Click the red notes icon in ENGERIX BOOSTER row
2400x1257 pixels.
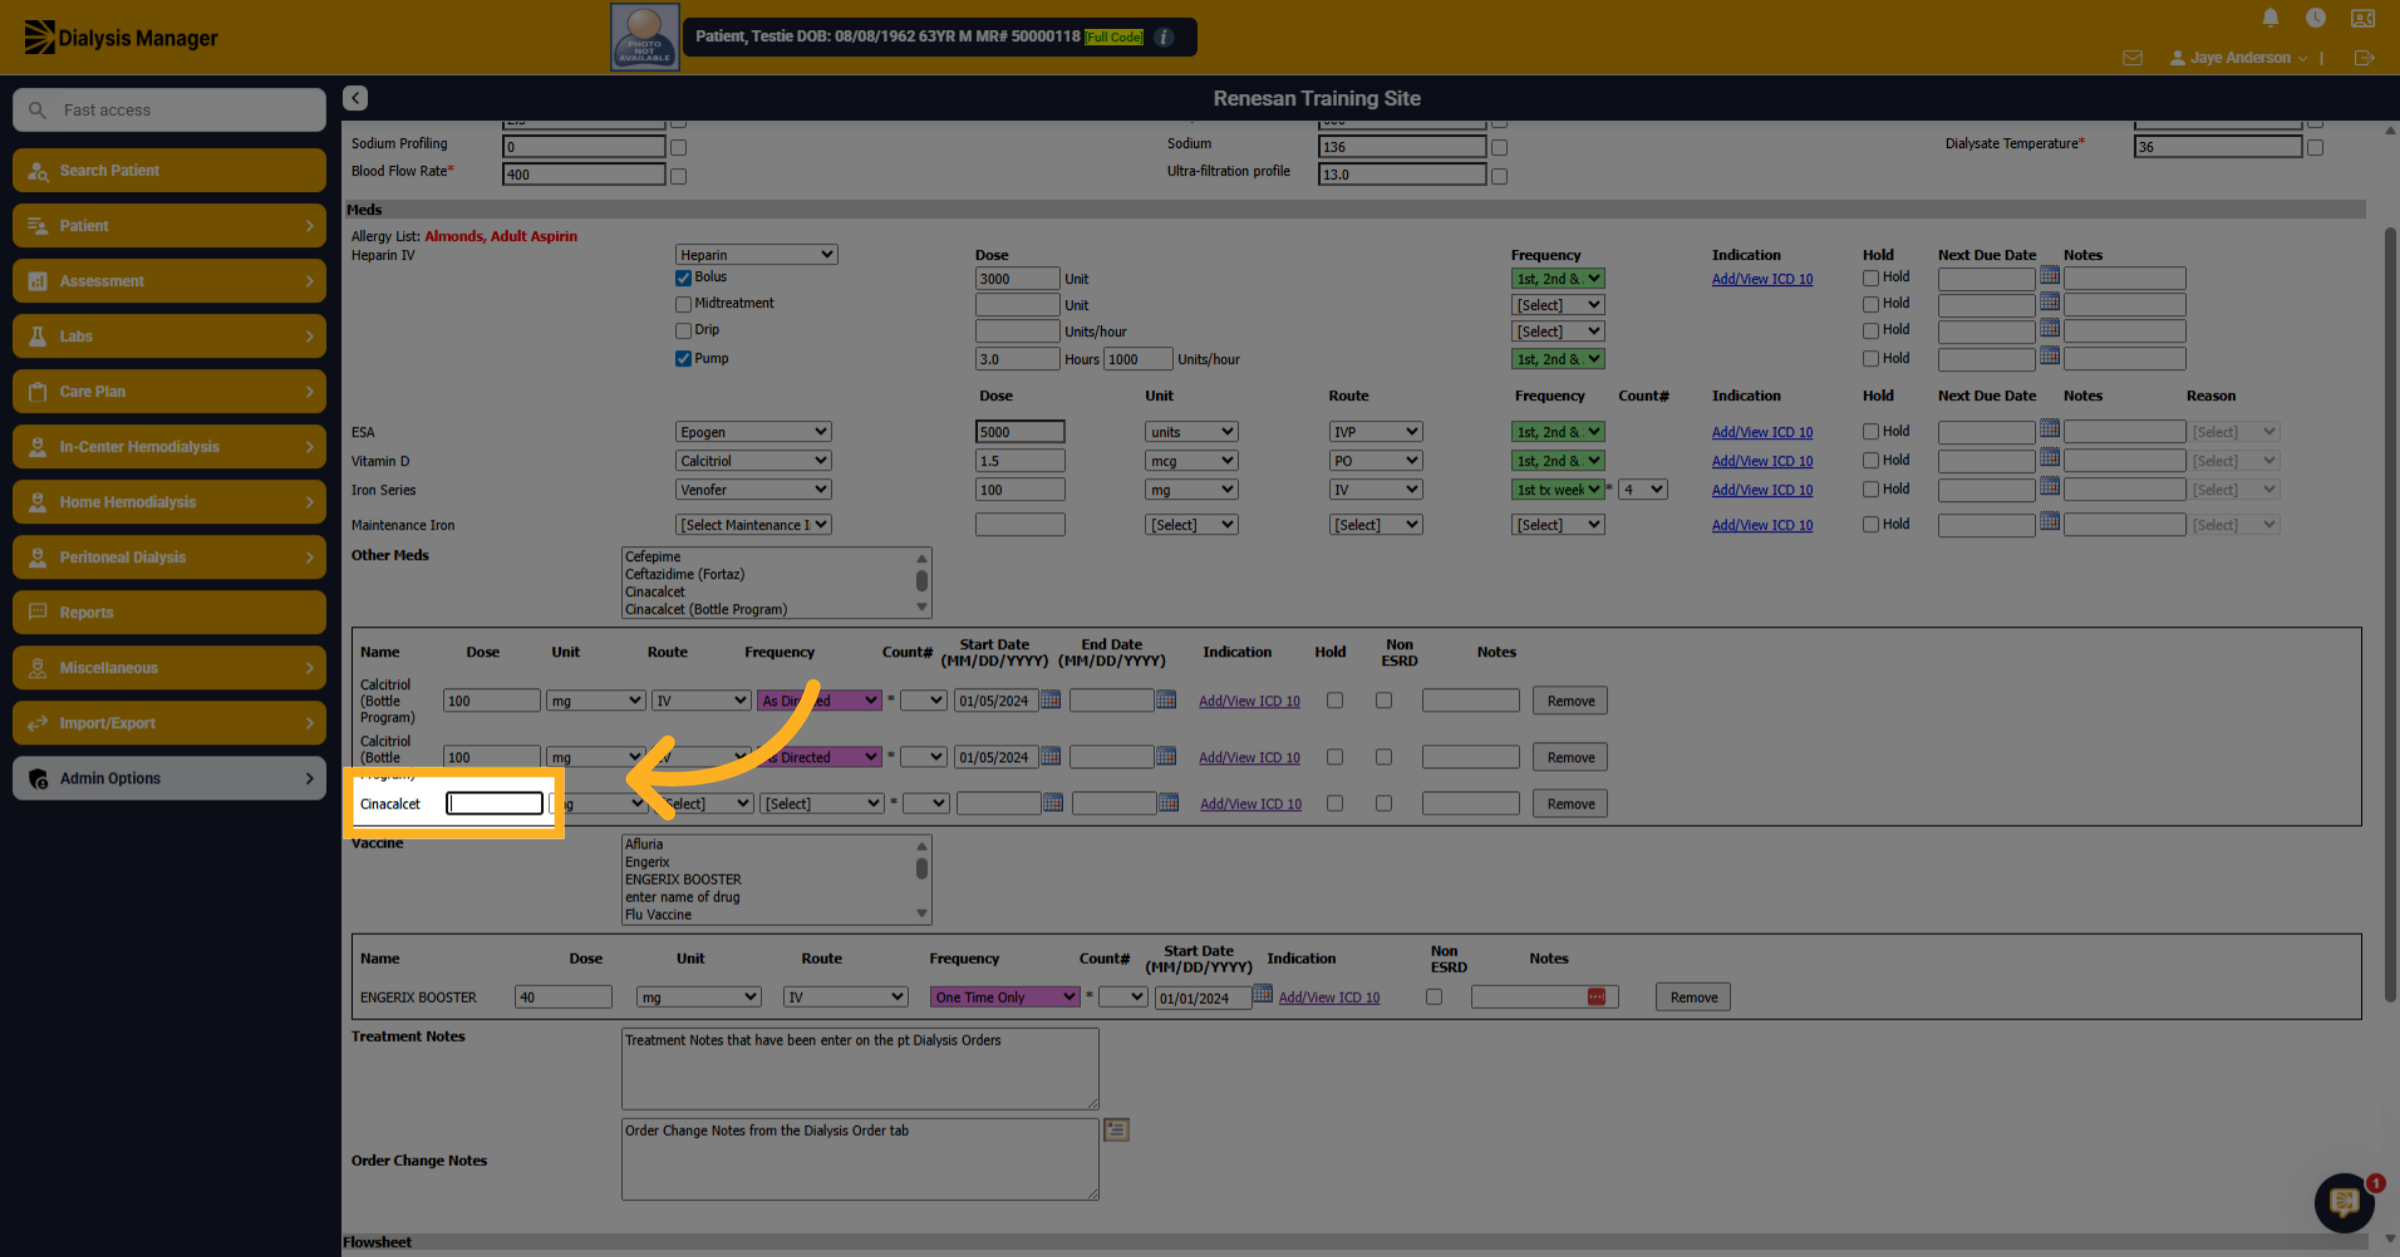click(1596, 997)
